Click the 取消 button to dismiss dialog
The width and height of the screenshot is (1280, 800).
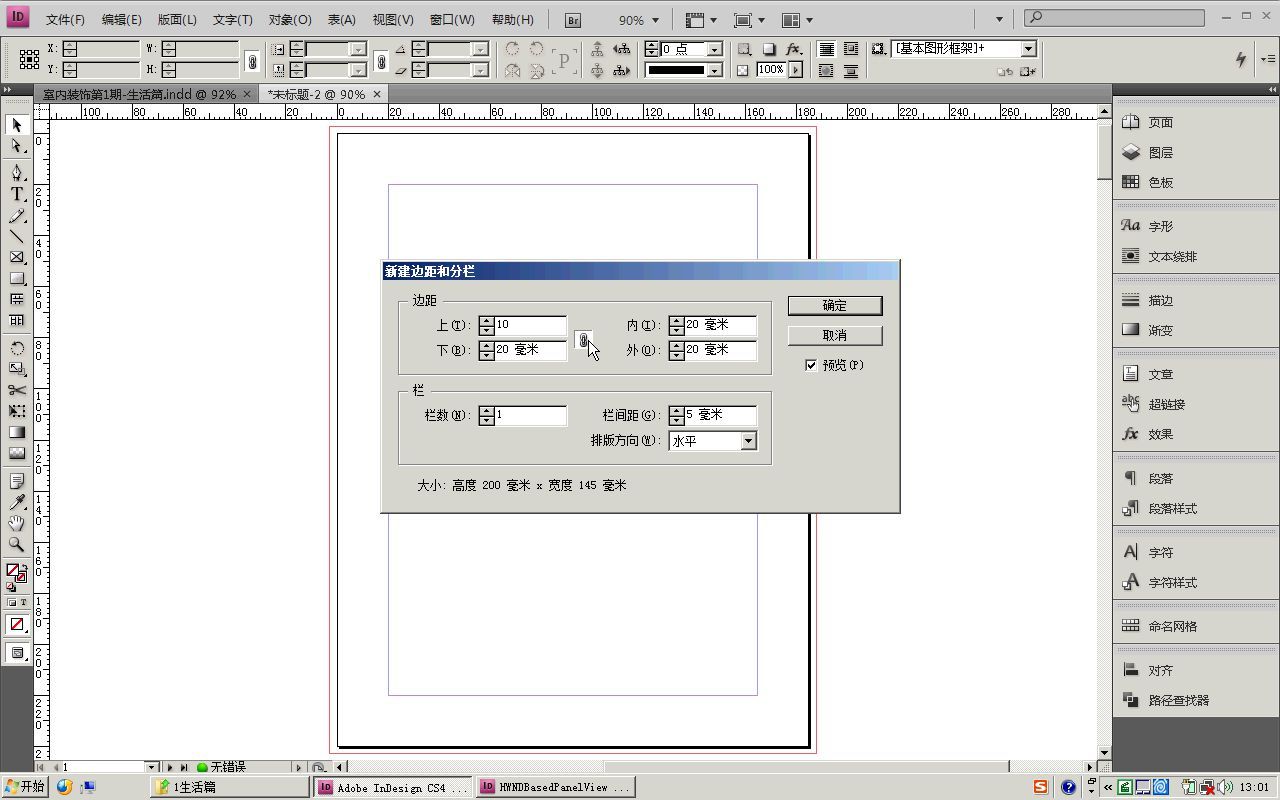click(834, 335)
